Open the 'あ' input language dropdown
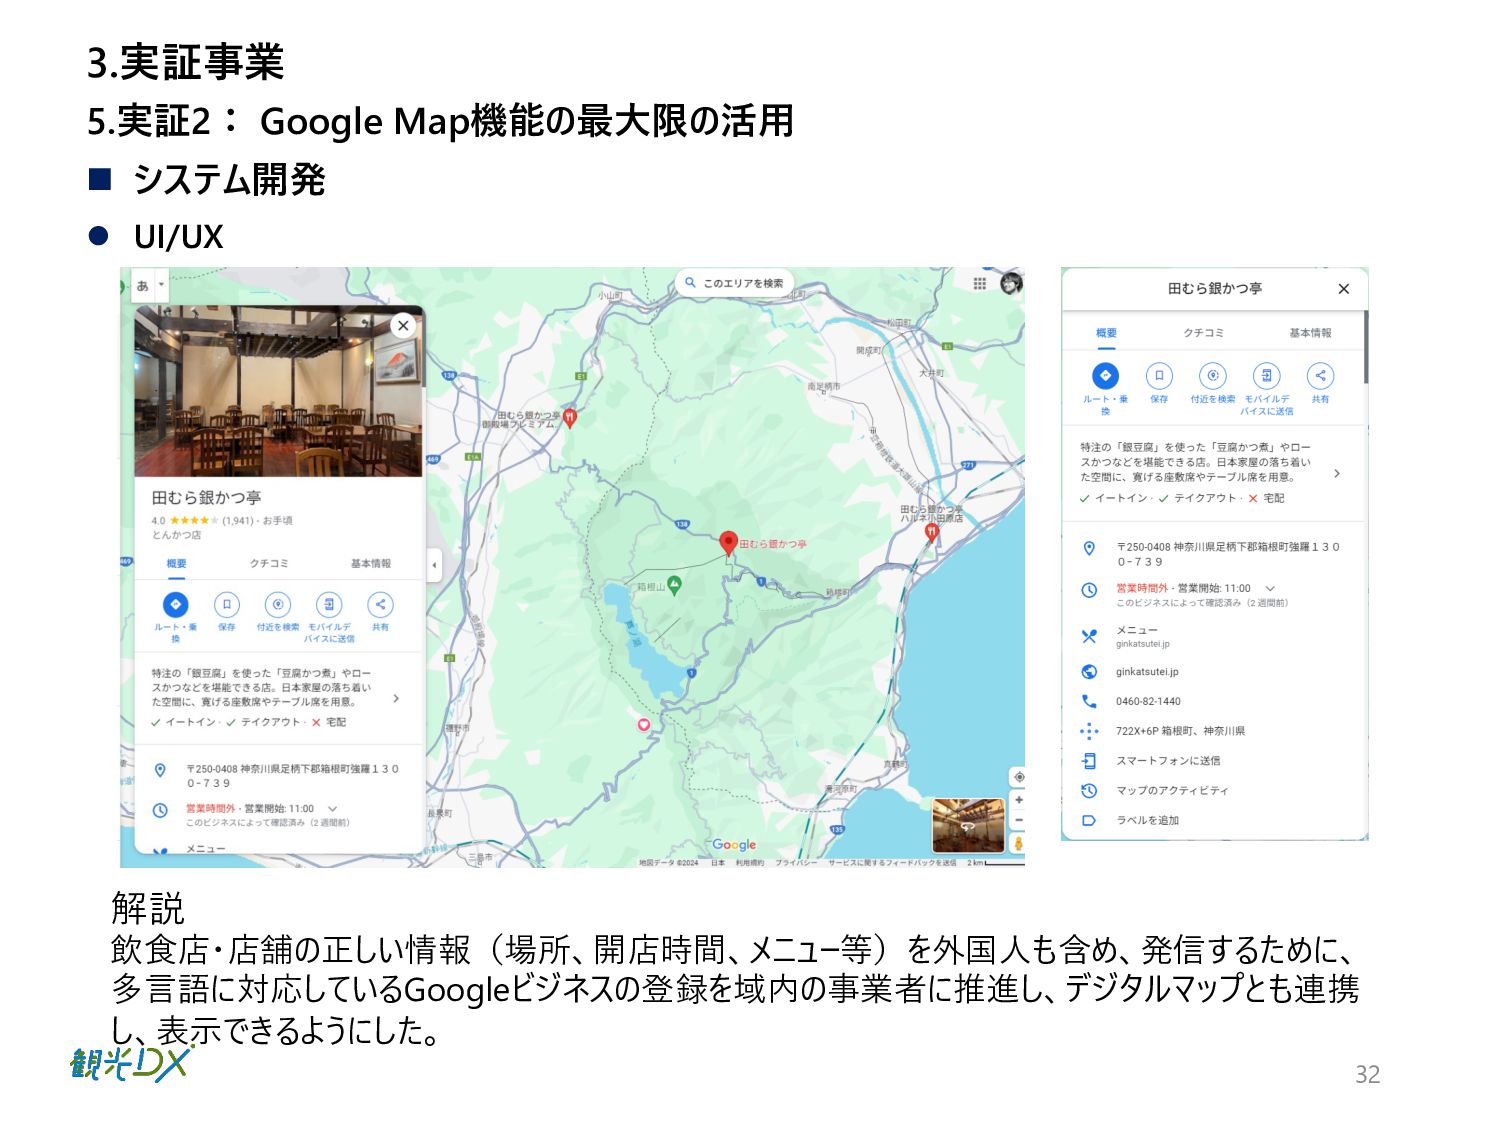Viewport: 1500px width, 1125px height. (150, 285)
